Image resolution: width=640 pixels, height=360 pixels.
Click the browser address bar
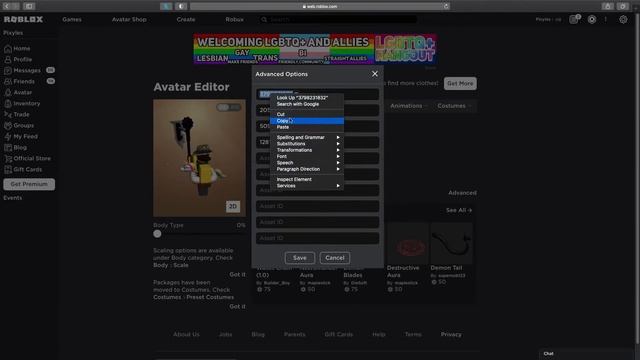(x=320, y=6)
